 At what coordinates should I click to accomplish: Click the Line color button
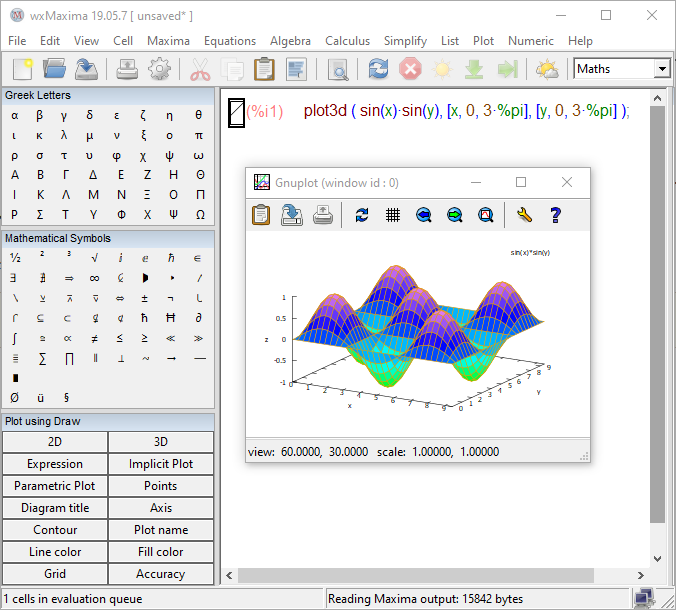pyautogui.click(x=55, y=552)
